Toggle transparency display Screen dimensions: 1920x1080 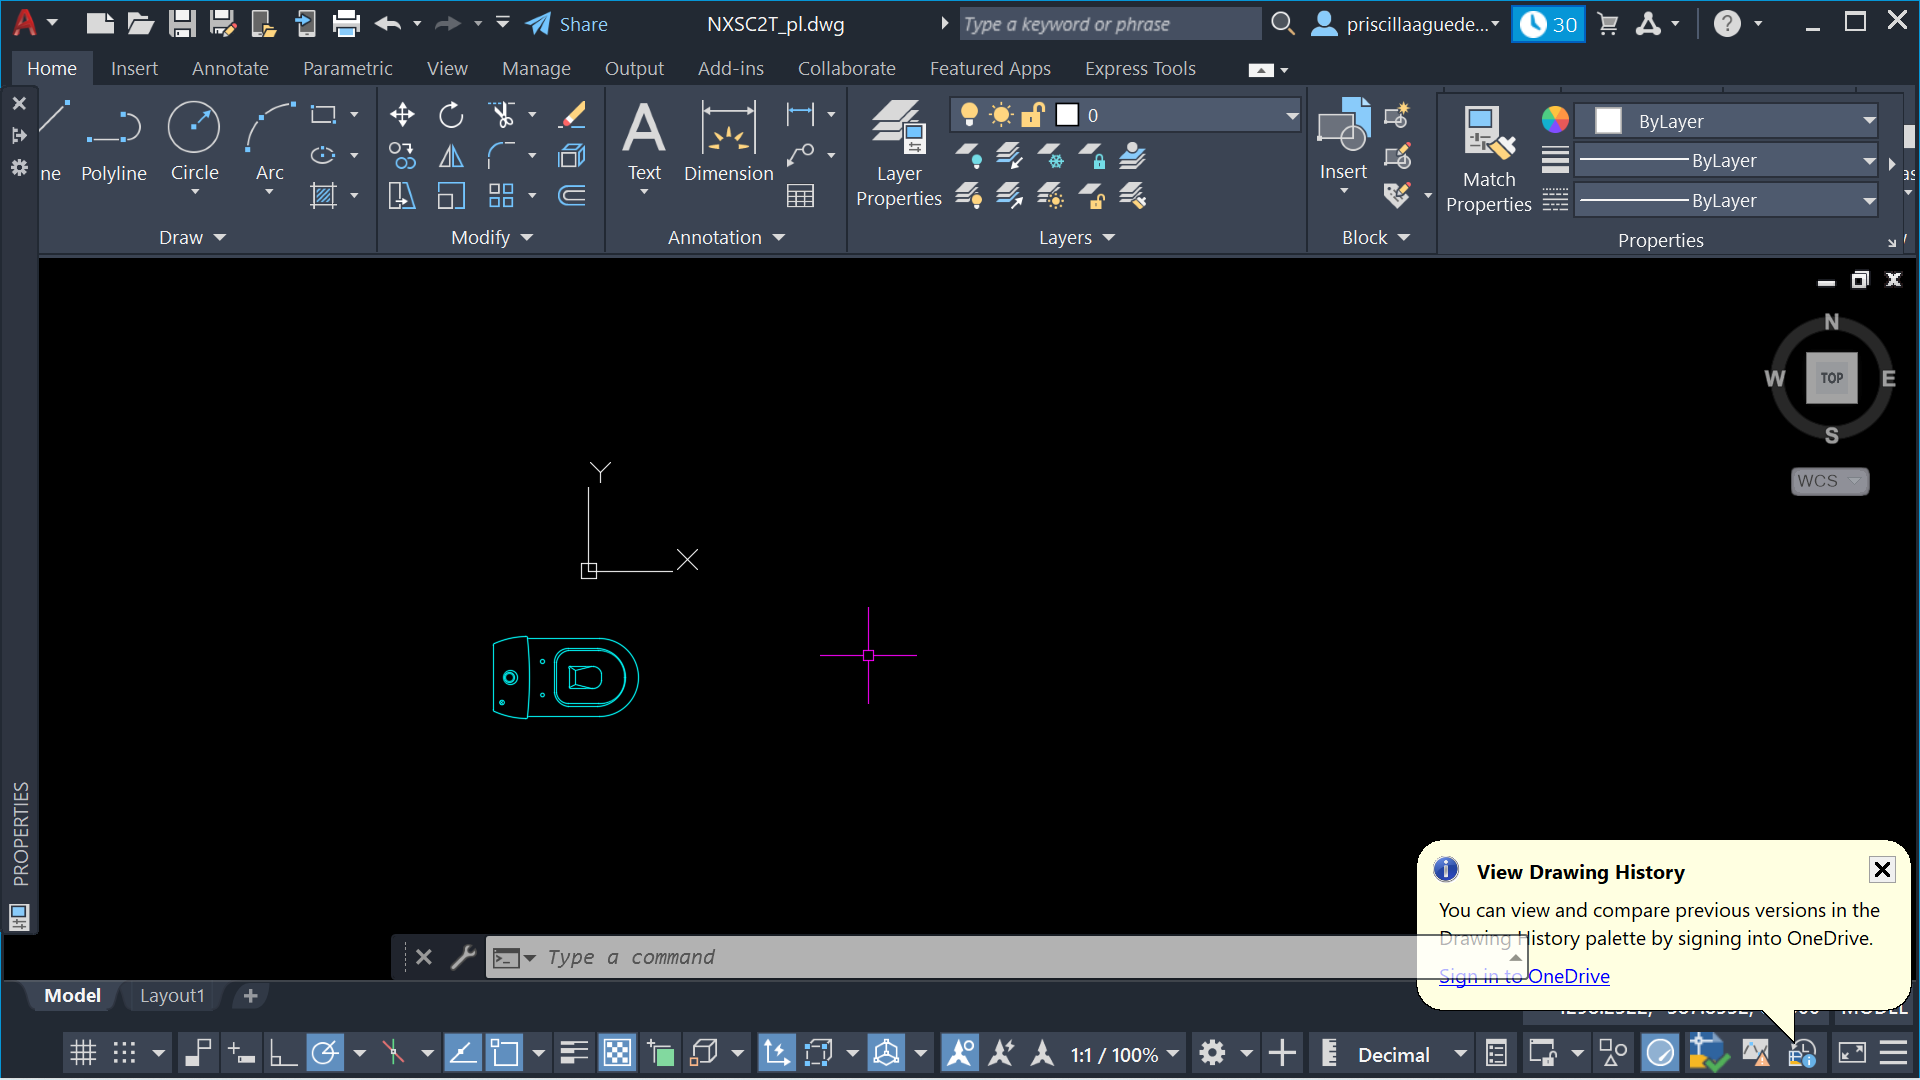(x=618, y=1053)
